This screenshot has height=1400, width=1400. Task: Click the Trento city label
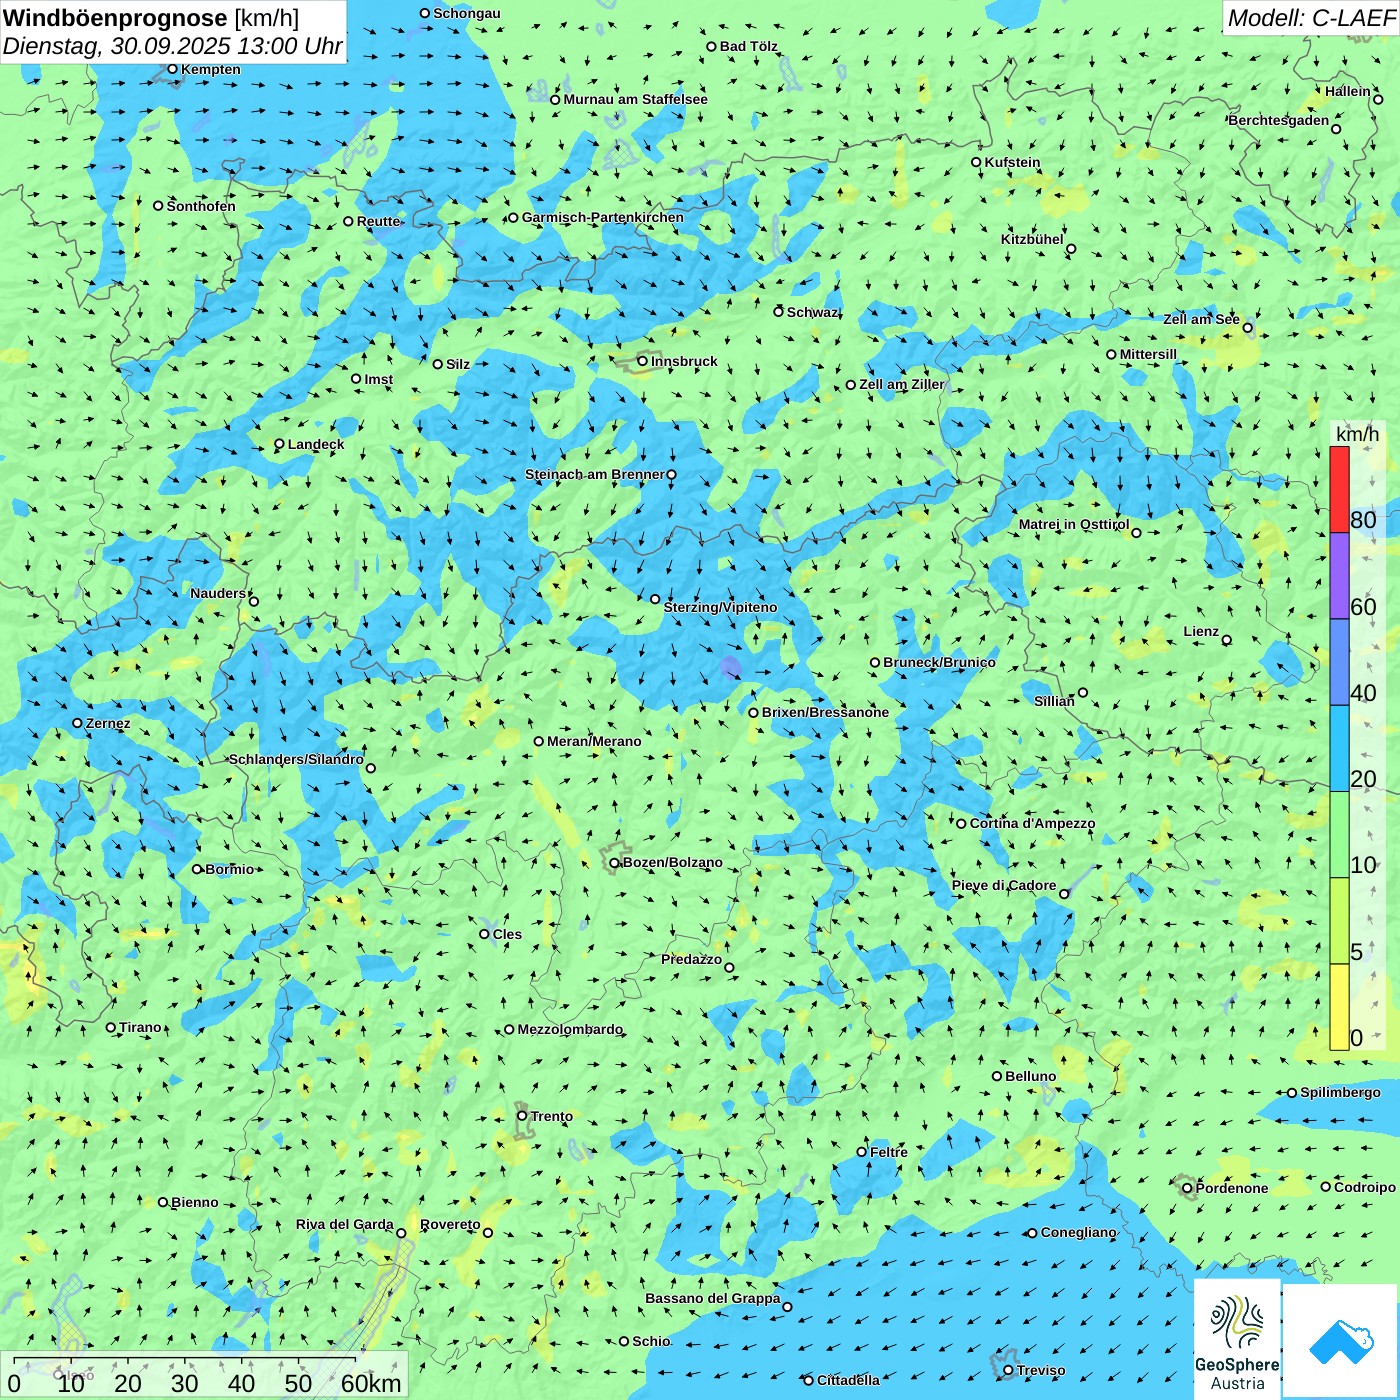552,1116
